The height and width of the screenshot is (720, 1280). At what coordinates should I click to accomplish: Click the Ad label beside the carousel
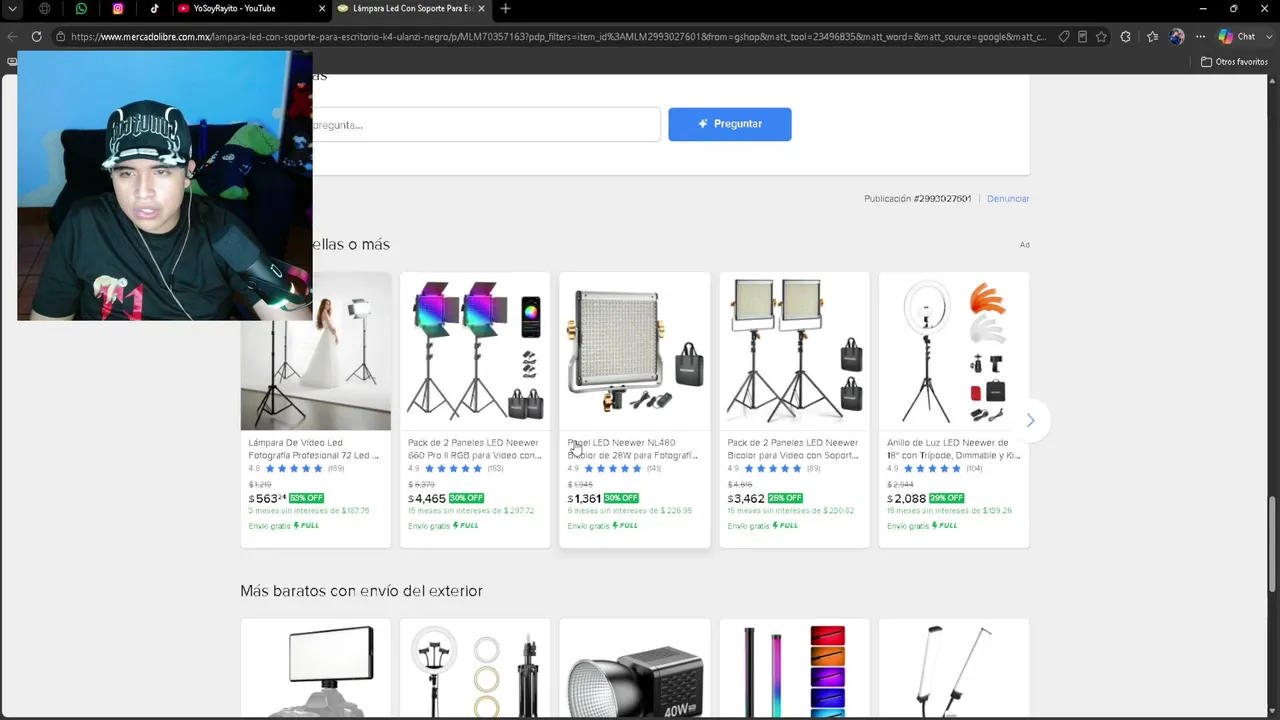tap(1024, 245)
